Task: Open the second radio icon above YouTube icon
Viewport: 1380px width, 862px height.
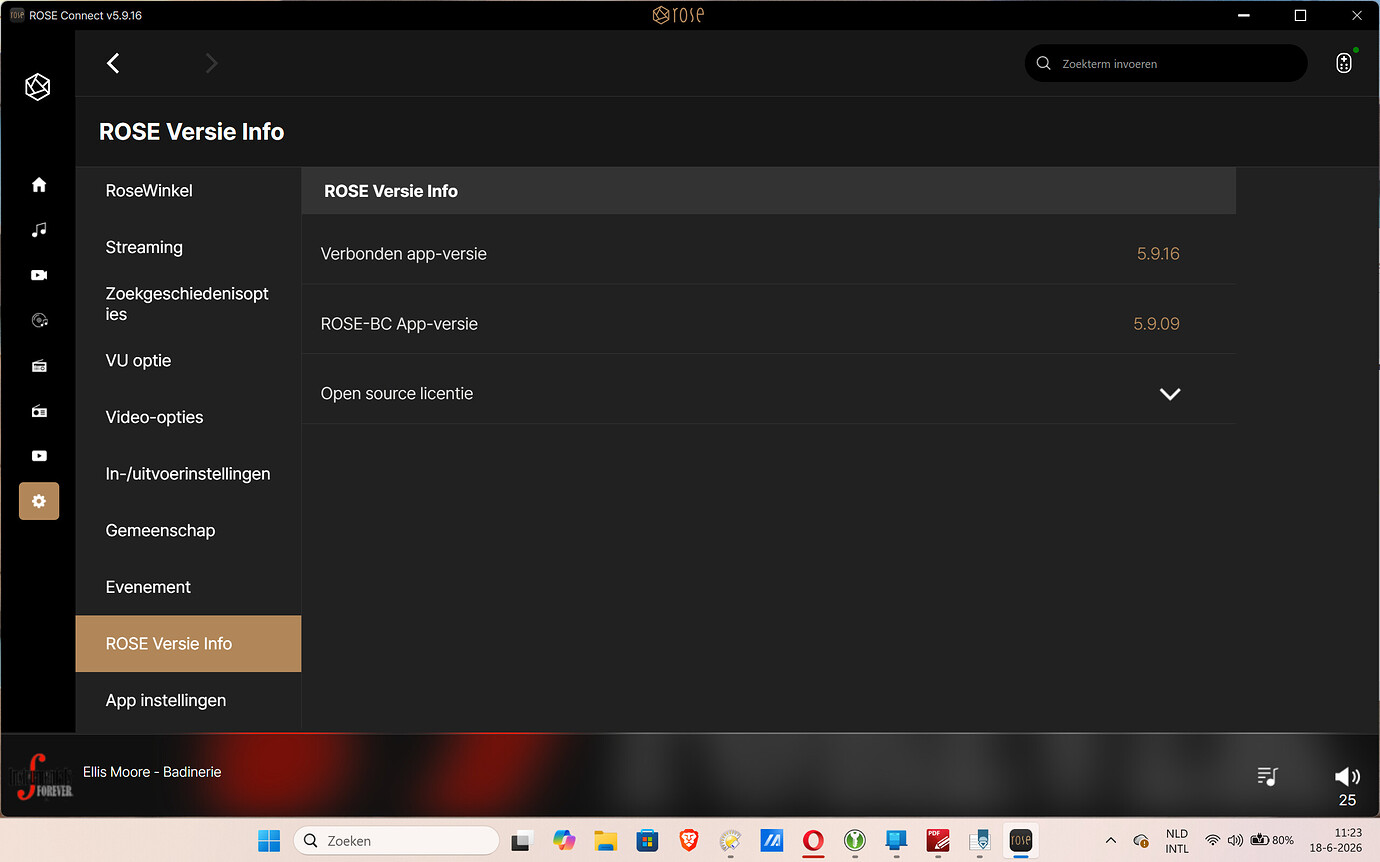Action: point(39,411)
